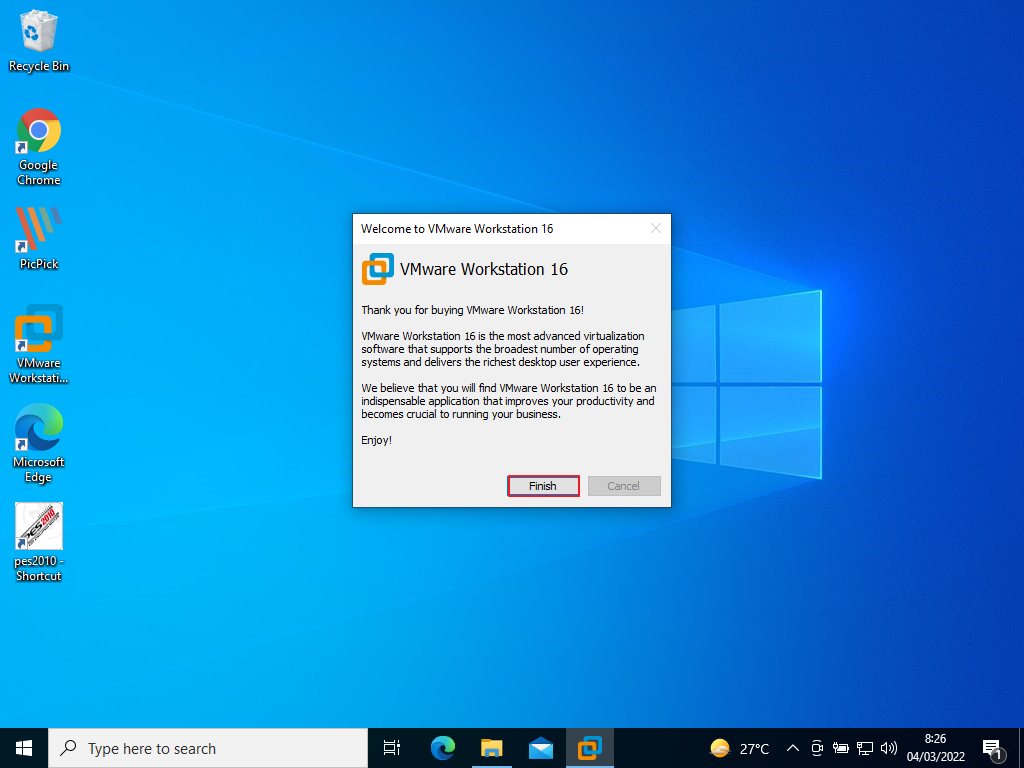Click the search box on the taskbar
The image size is (1024, 768).
tap(180, 747)
